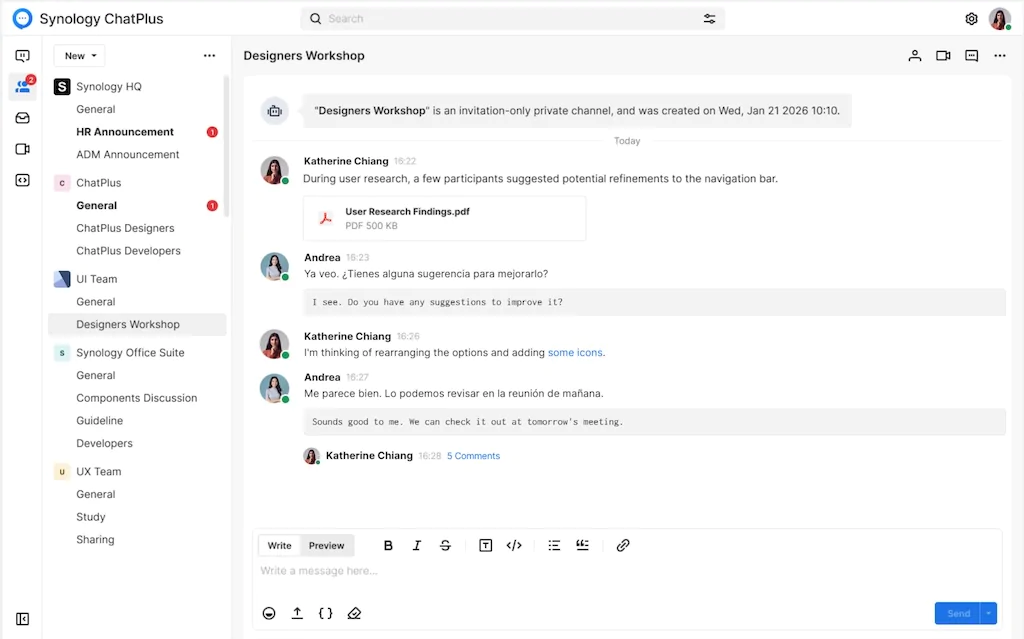Insert a bulleted list
Screen dimensions: 1024x639
click(554, 546)
